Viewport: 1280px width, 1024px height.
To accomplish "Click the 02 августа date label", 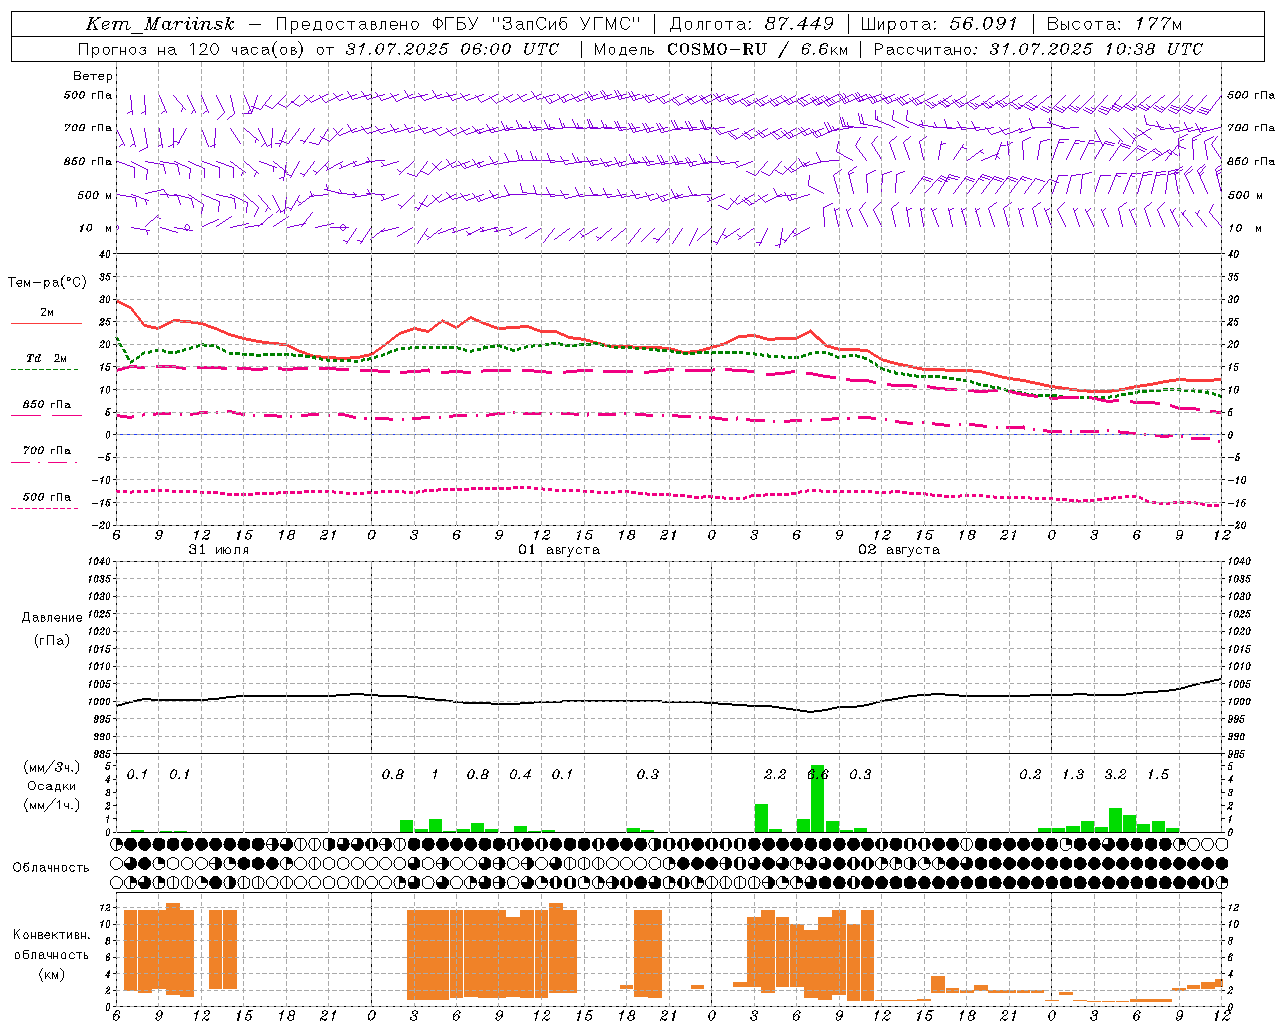I will click(x=899, y=550).
